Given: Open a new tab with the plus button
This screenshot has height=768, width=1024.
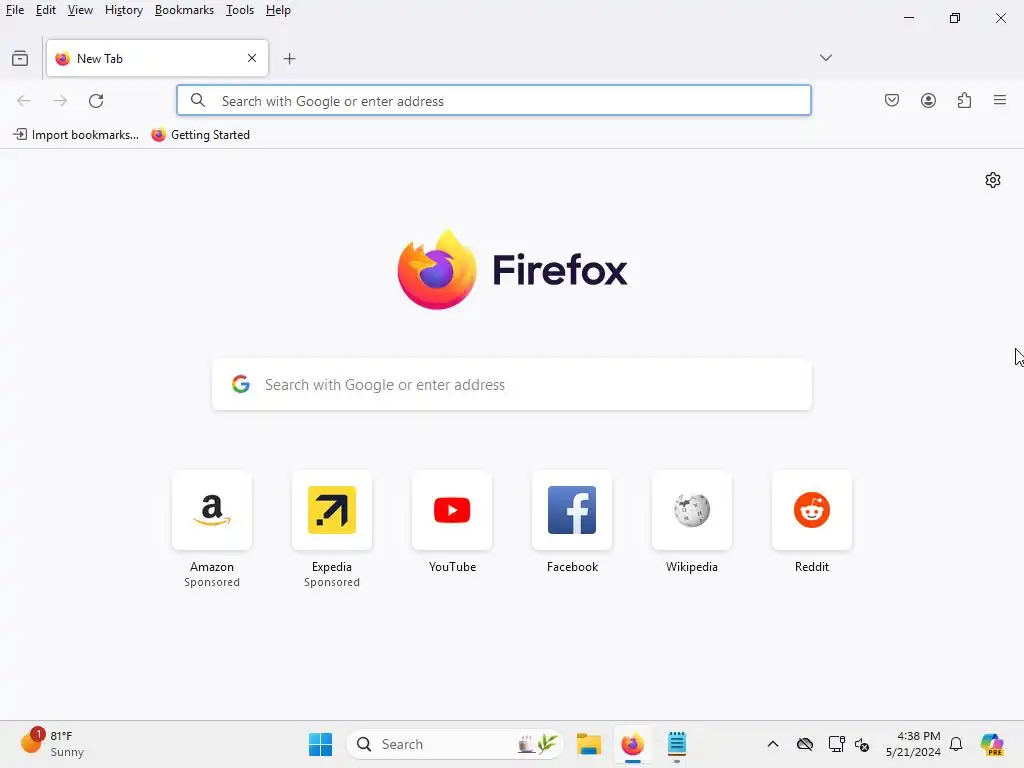Looking at the screenshot, I should 289,59.
